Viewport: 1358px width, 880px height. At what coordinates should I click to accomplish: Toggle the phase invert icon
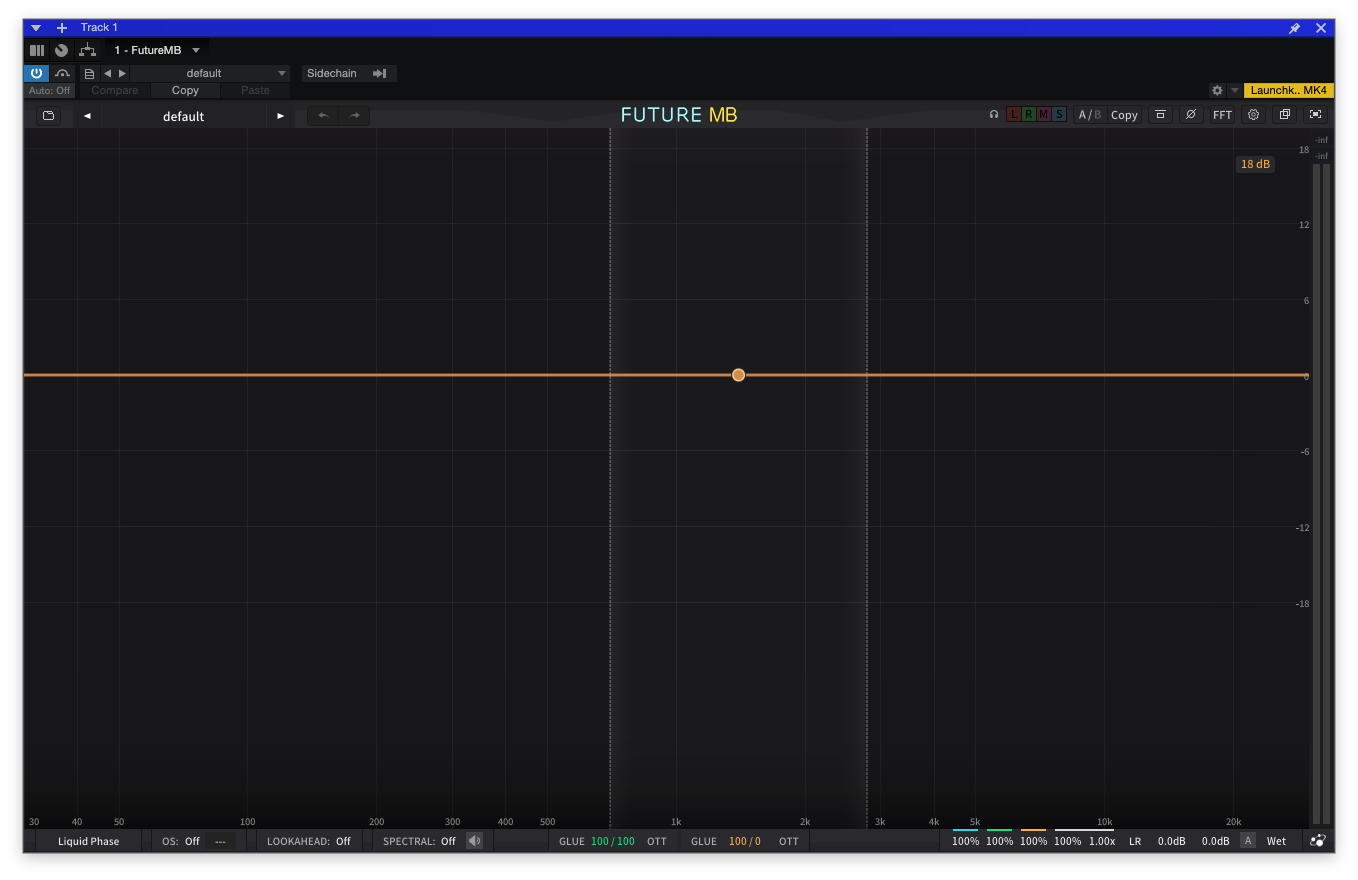pos(1190,115)
